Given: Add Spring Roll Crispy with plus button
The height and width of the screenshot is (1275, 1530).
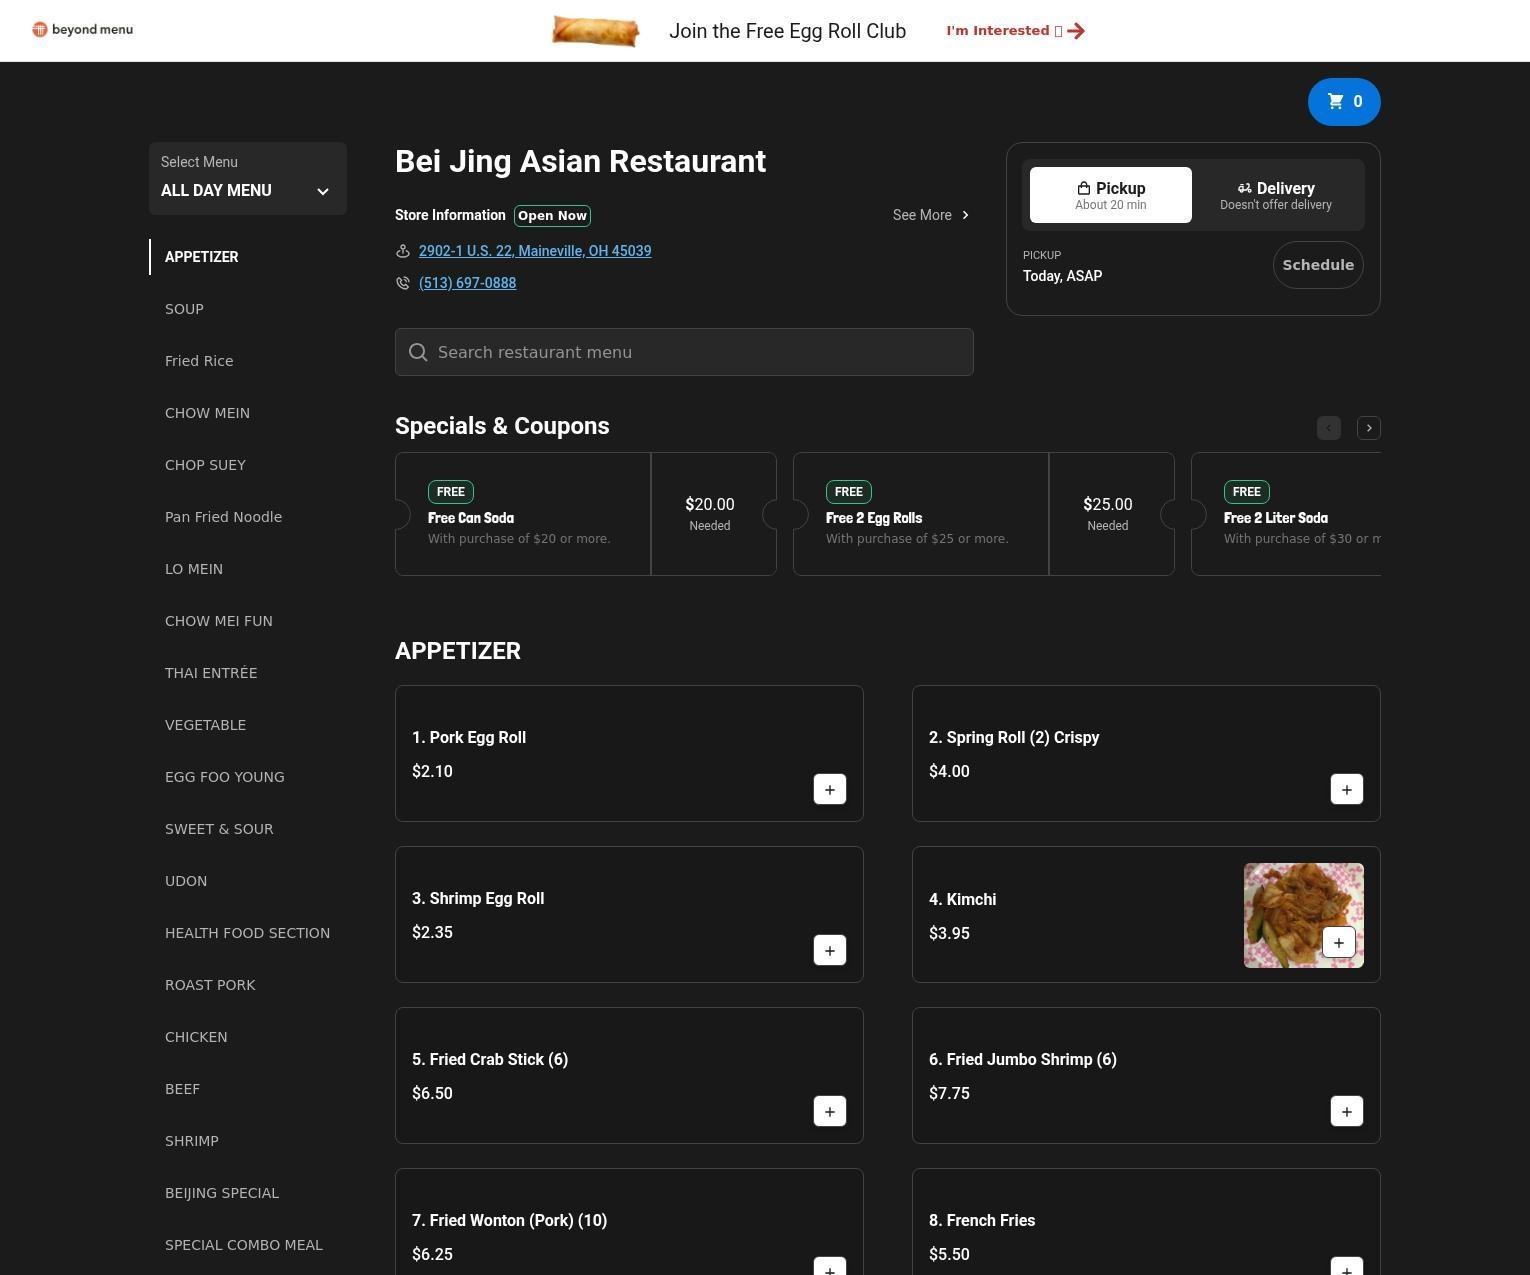Looking at the screenshot, I should [x=1346, y=789].
